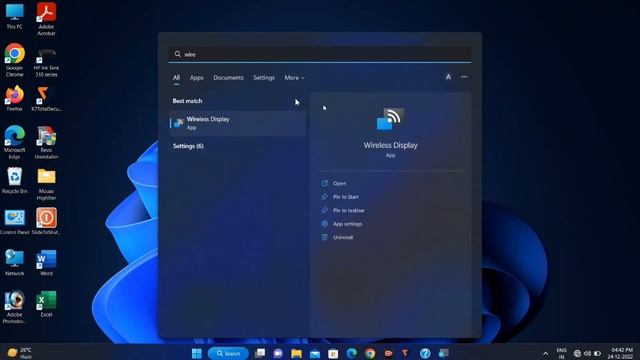Click the large Wireless Display preview icon

[390, 119]
